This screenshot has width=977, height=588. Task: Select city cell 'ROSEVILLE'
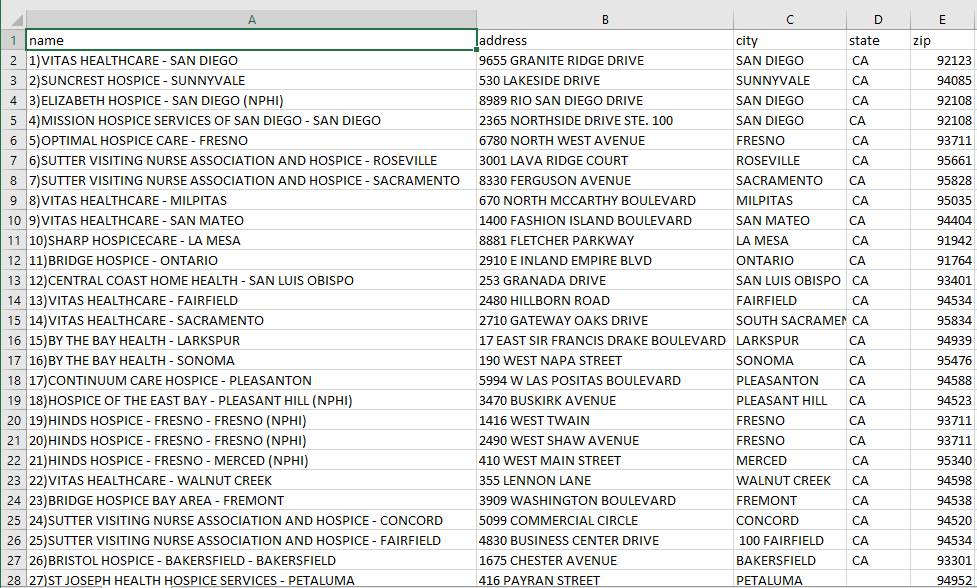(789, 161)
